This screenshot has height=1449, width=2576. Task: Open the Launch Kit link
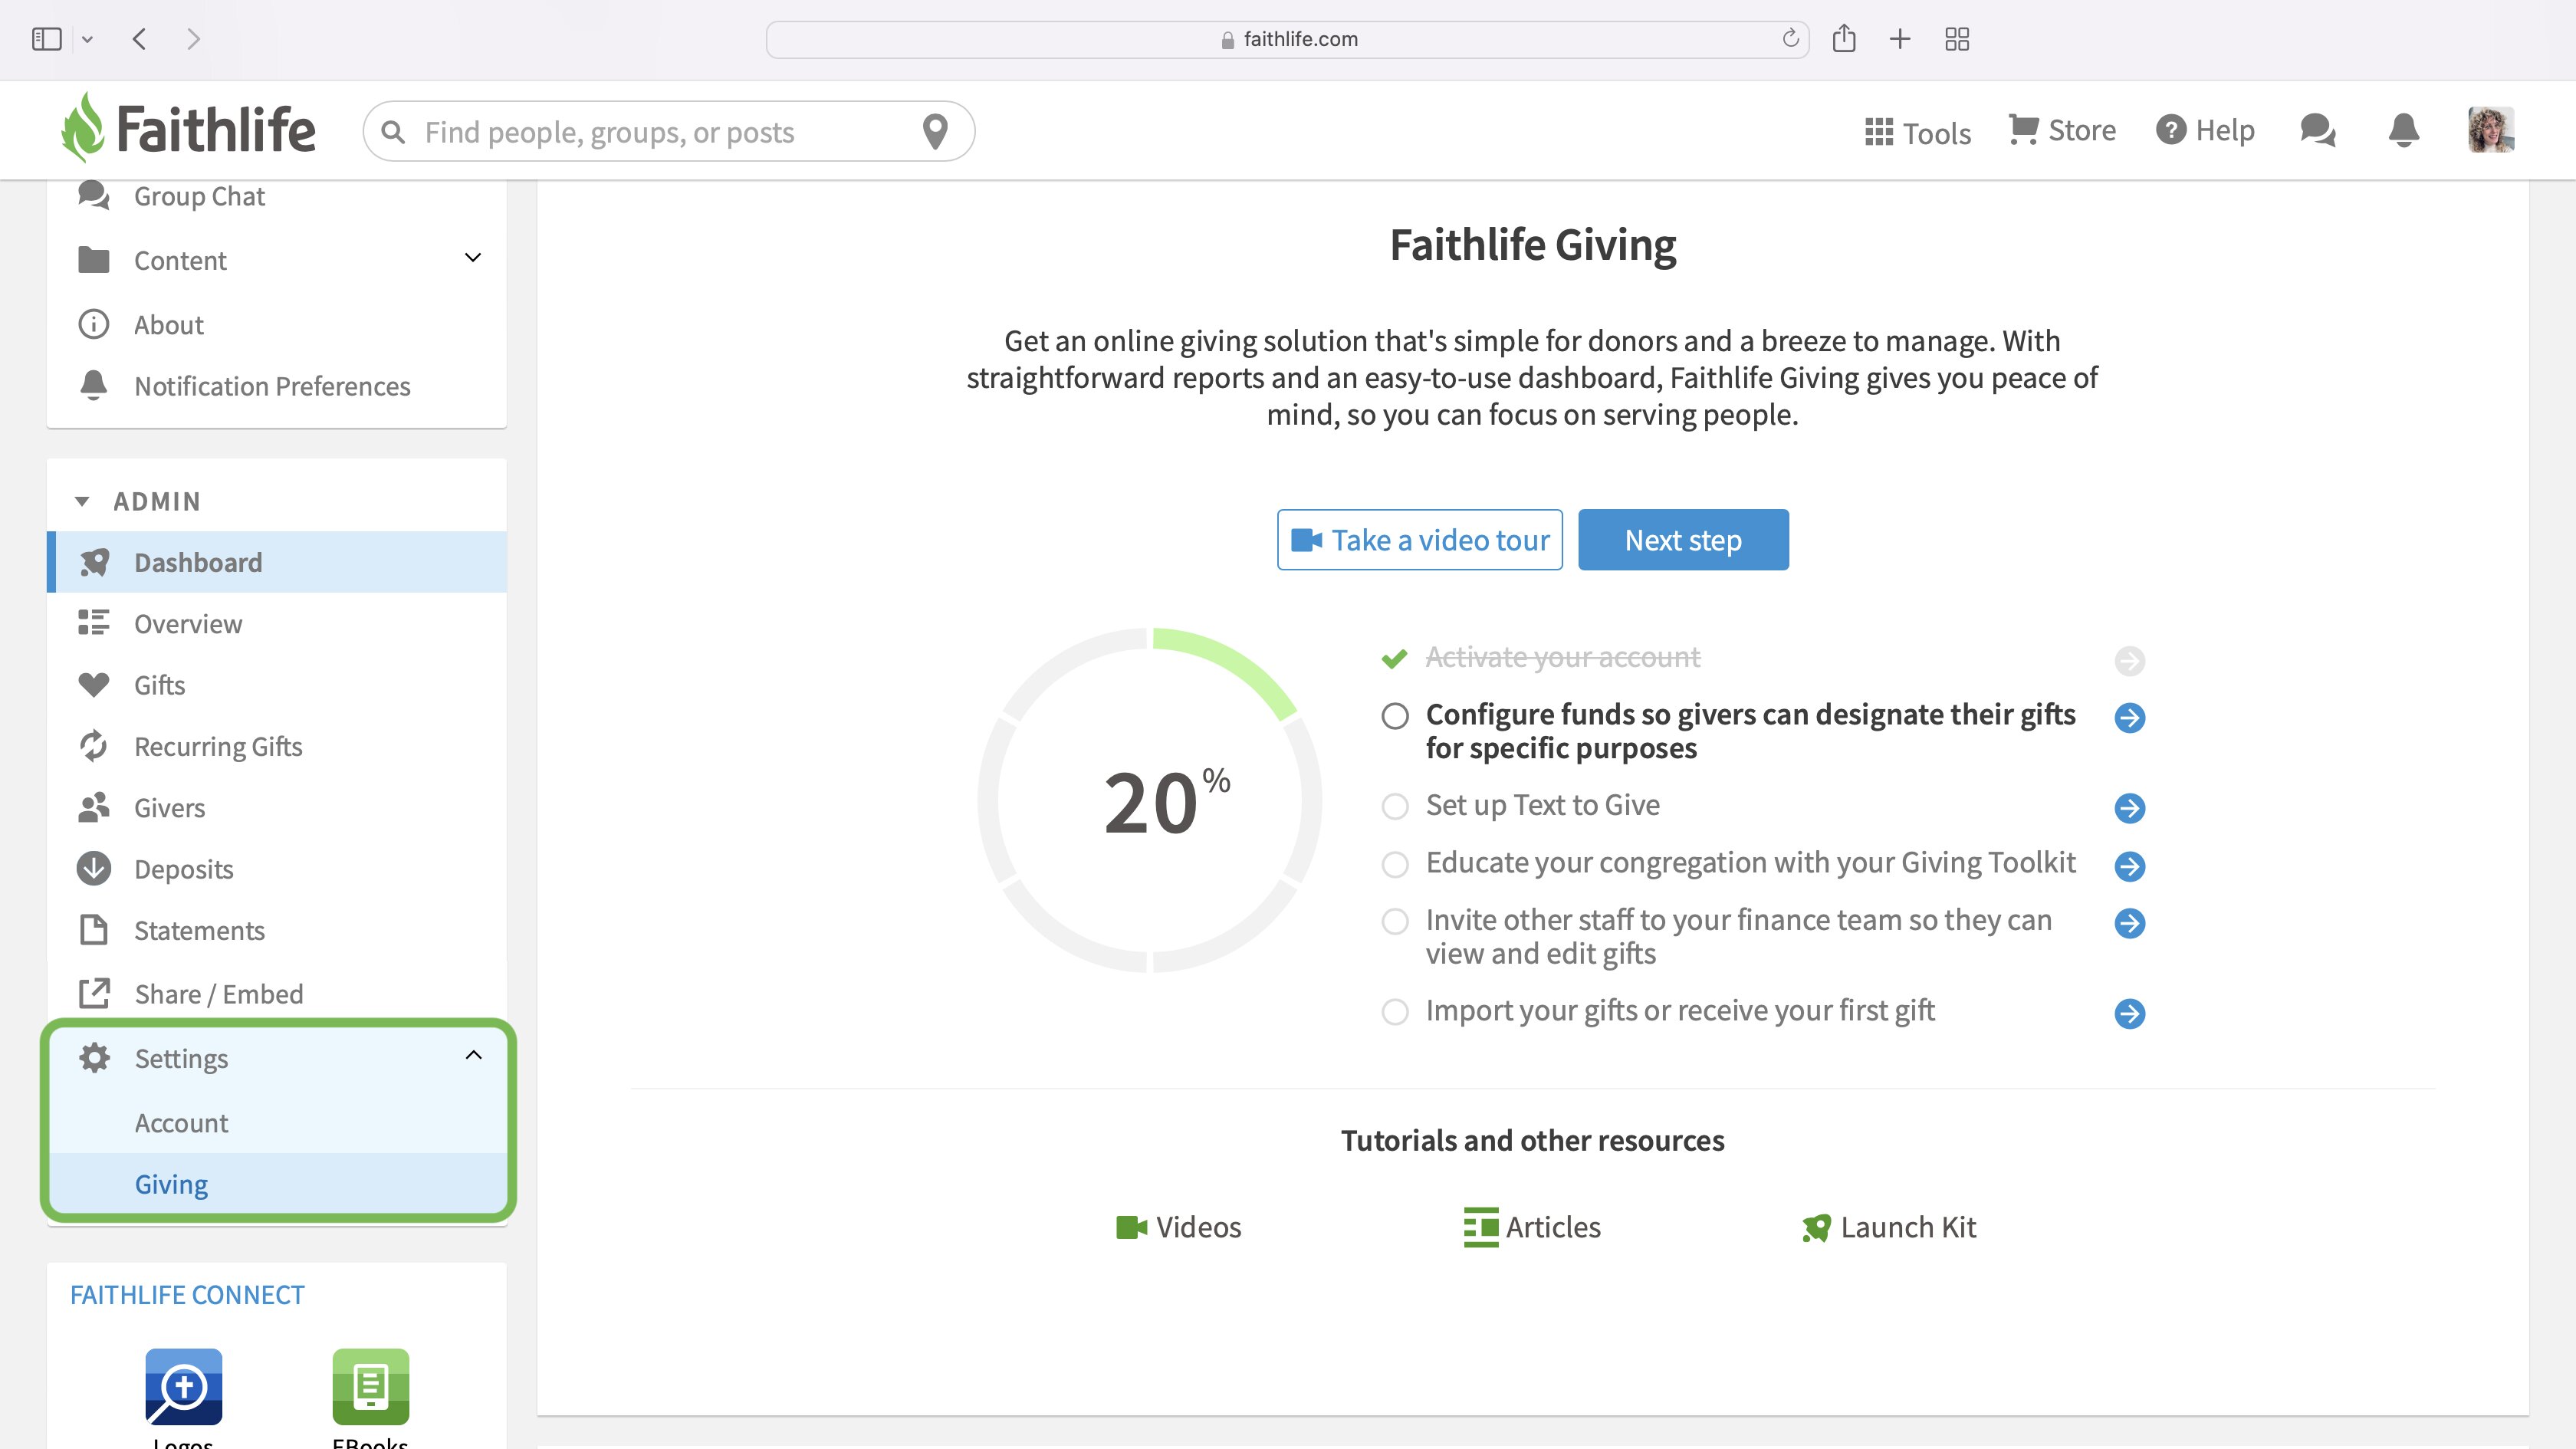[x=1889, y=1227]
